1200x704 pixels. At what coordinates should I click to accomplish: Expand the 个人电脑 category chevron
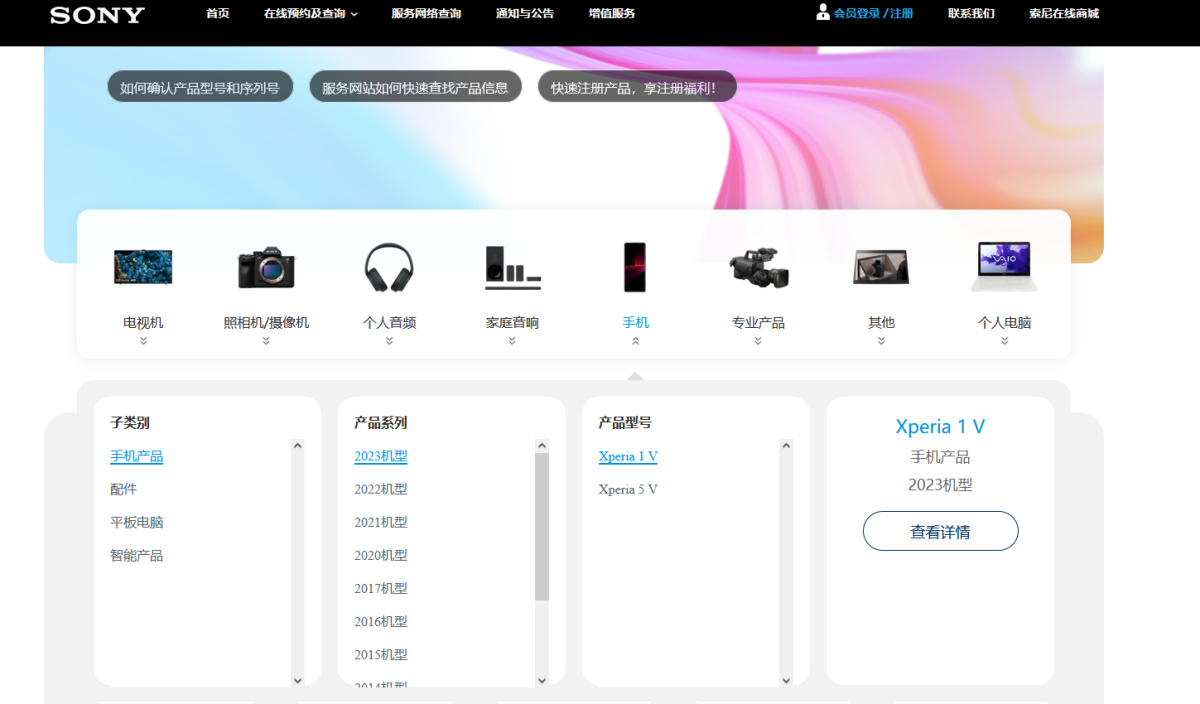pyautogui.click(x=1004, y=341)
